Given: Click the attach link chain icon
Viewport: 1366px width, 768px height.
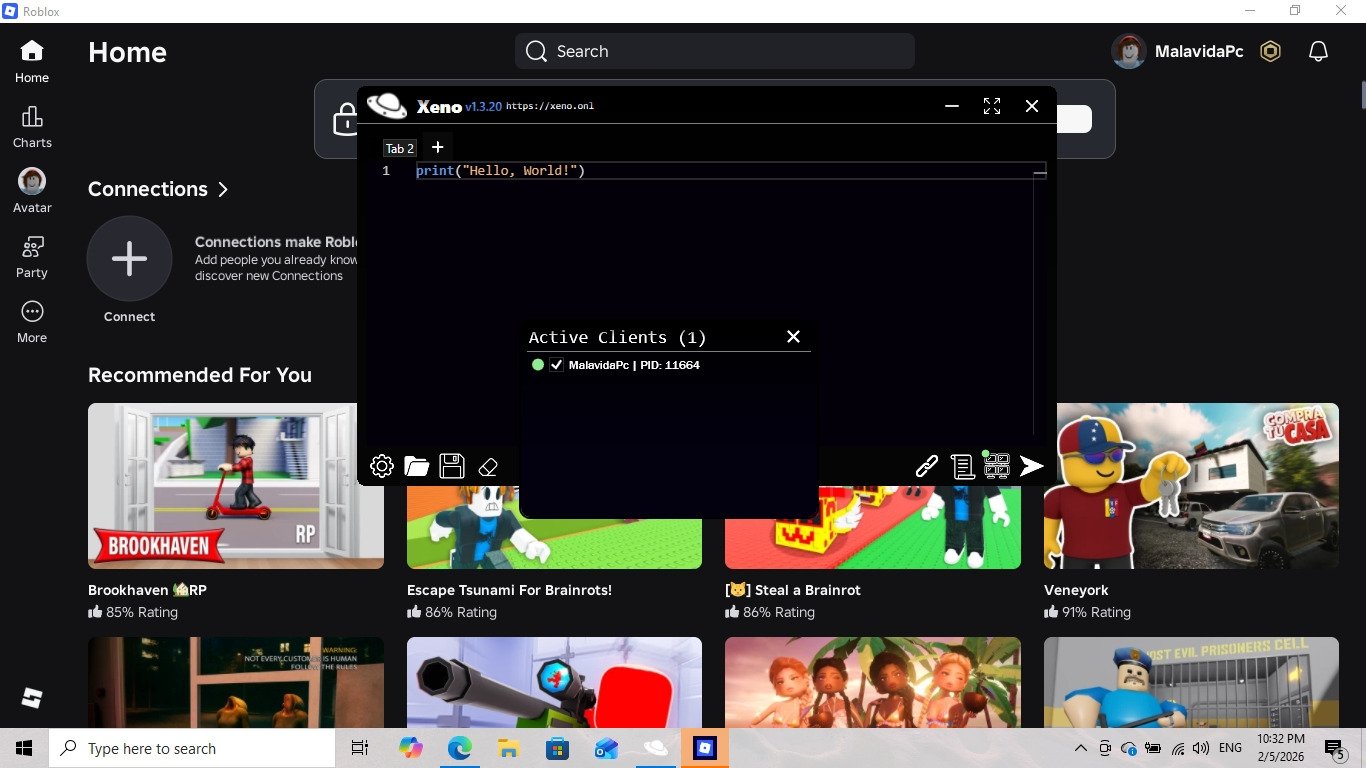Looking at the screenshot, I should pos(927,466).
